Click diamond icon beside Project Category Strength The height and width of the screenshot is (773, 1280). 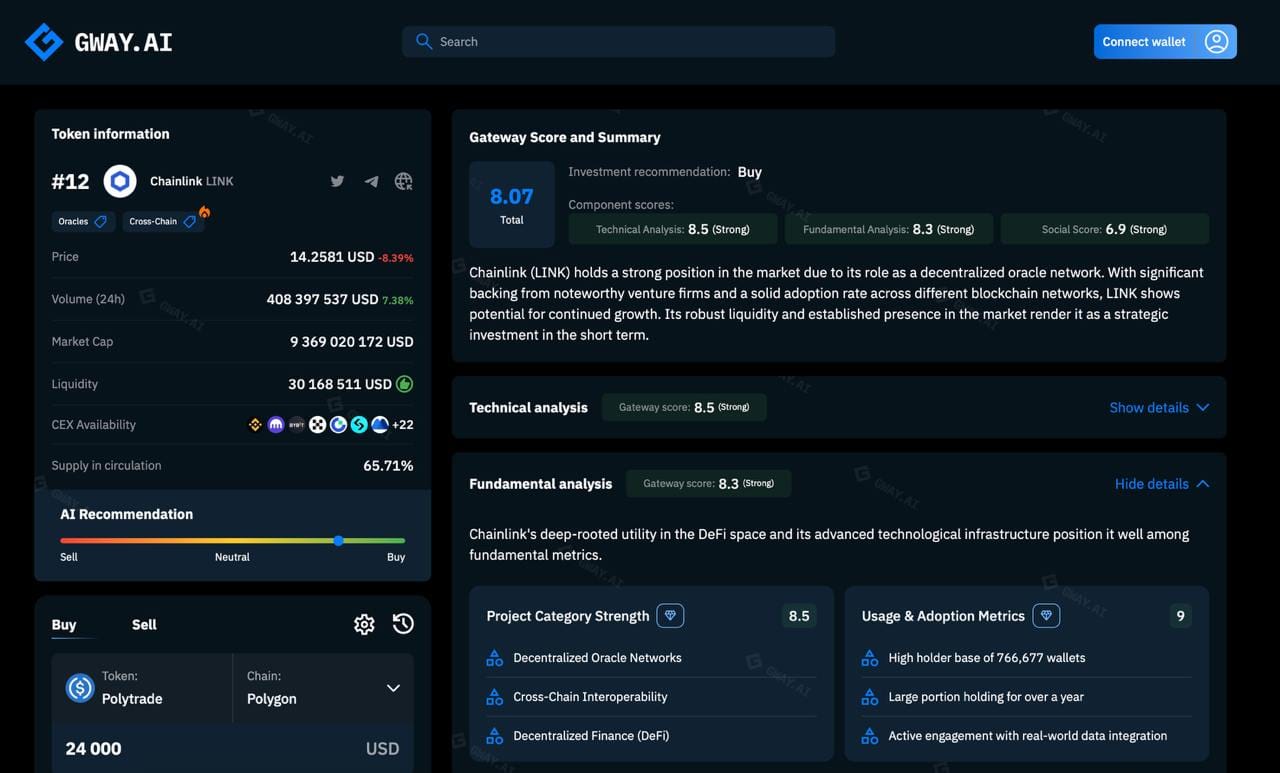point(670,616)
